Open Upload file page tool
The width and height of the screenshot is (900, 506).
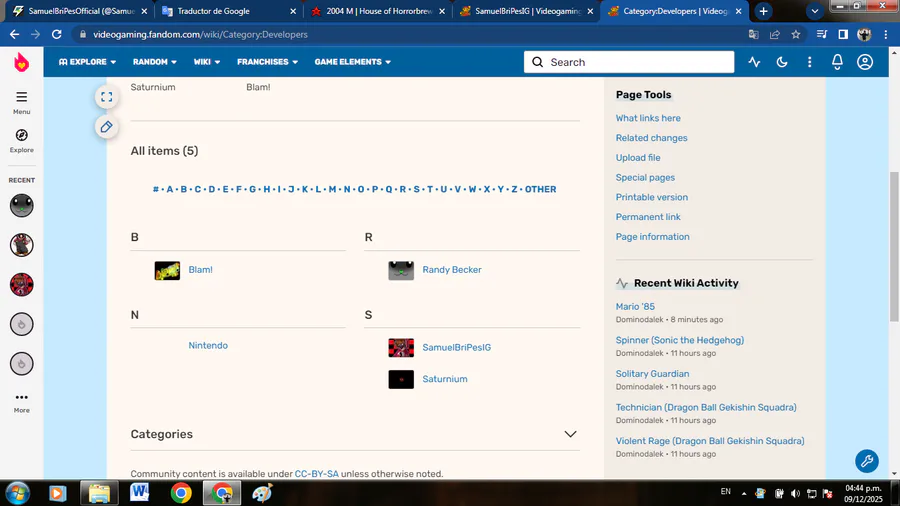638,158
